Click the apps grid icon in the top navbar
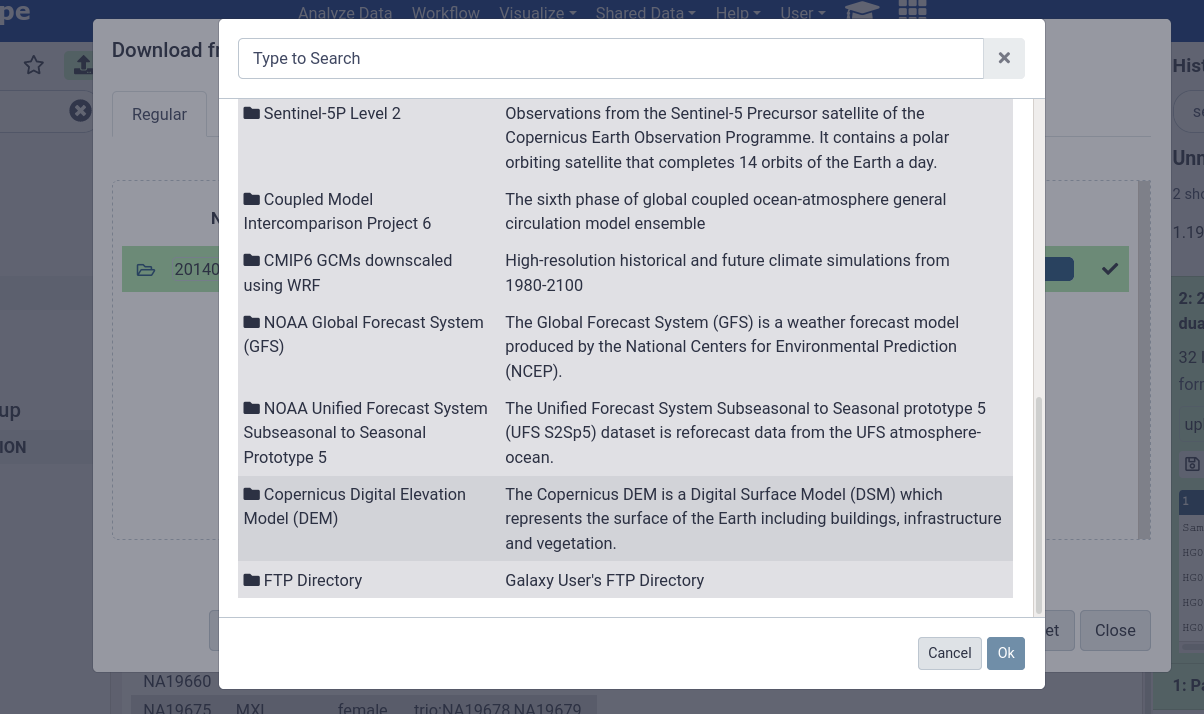Viewport: 1204px width, 714px height. (911, 11)
